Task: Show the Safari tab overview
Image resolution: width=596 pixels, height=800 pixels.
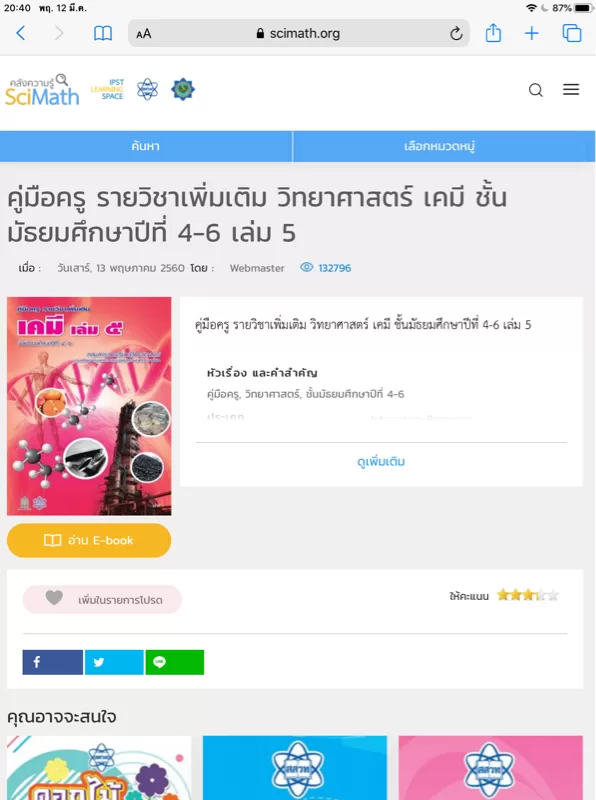Action: [x=572, y=33]
